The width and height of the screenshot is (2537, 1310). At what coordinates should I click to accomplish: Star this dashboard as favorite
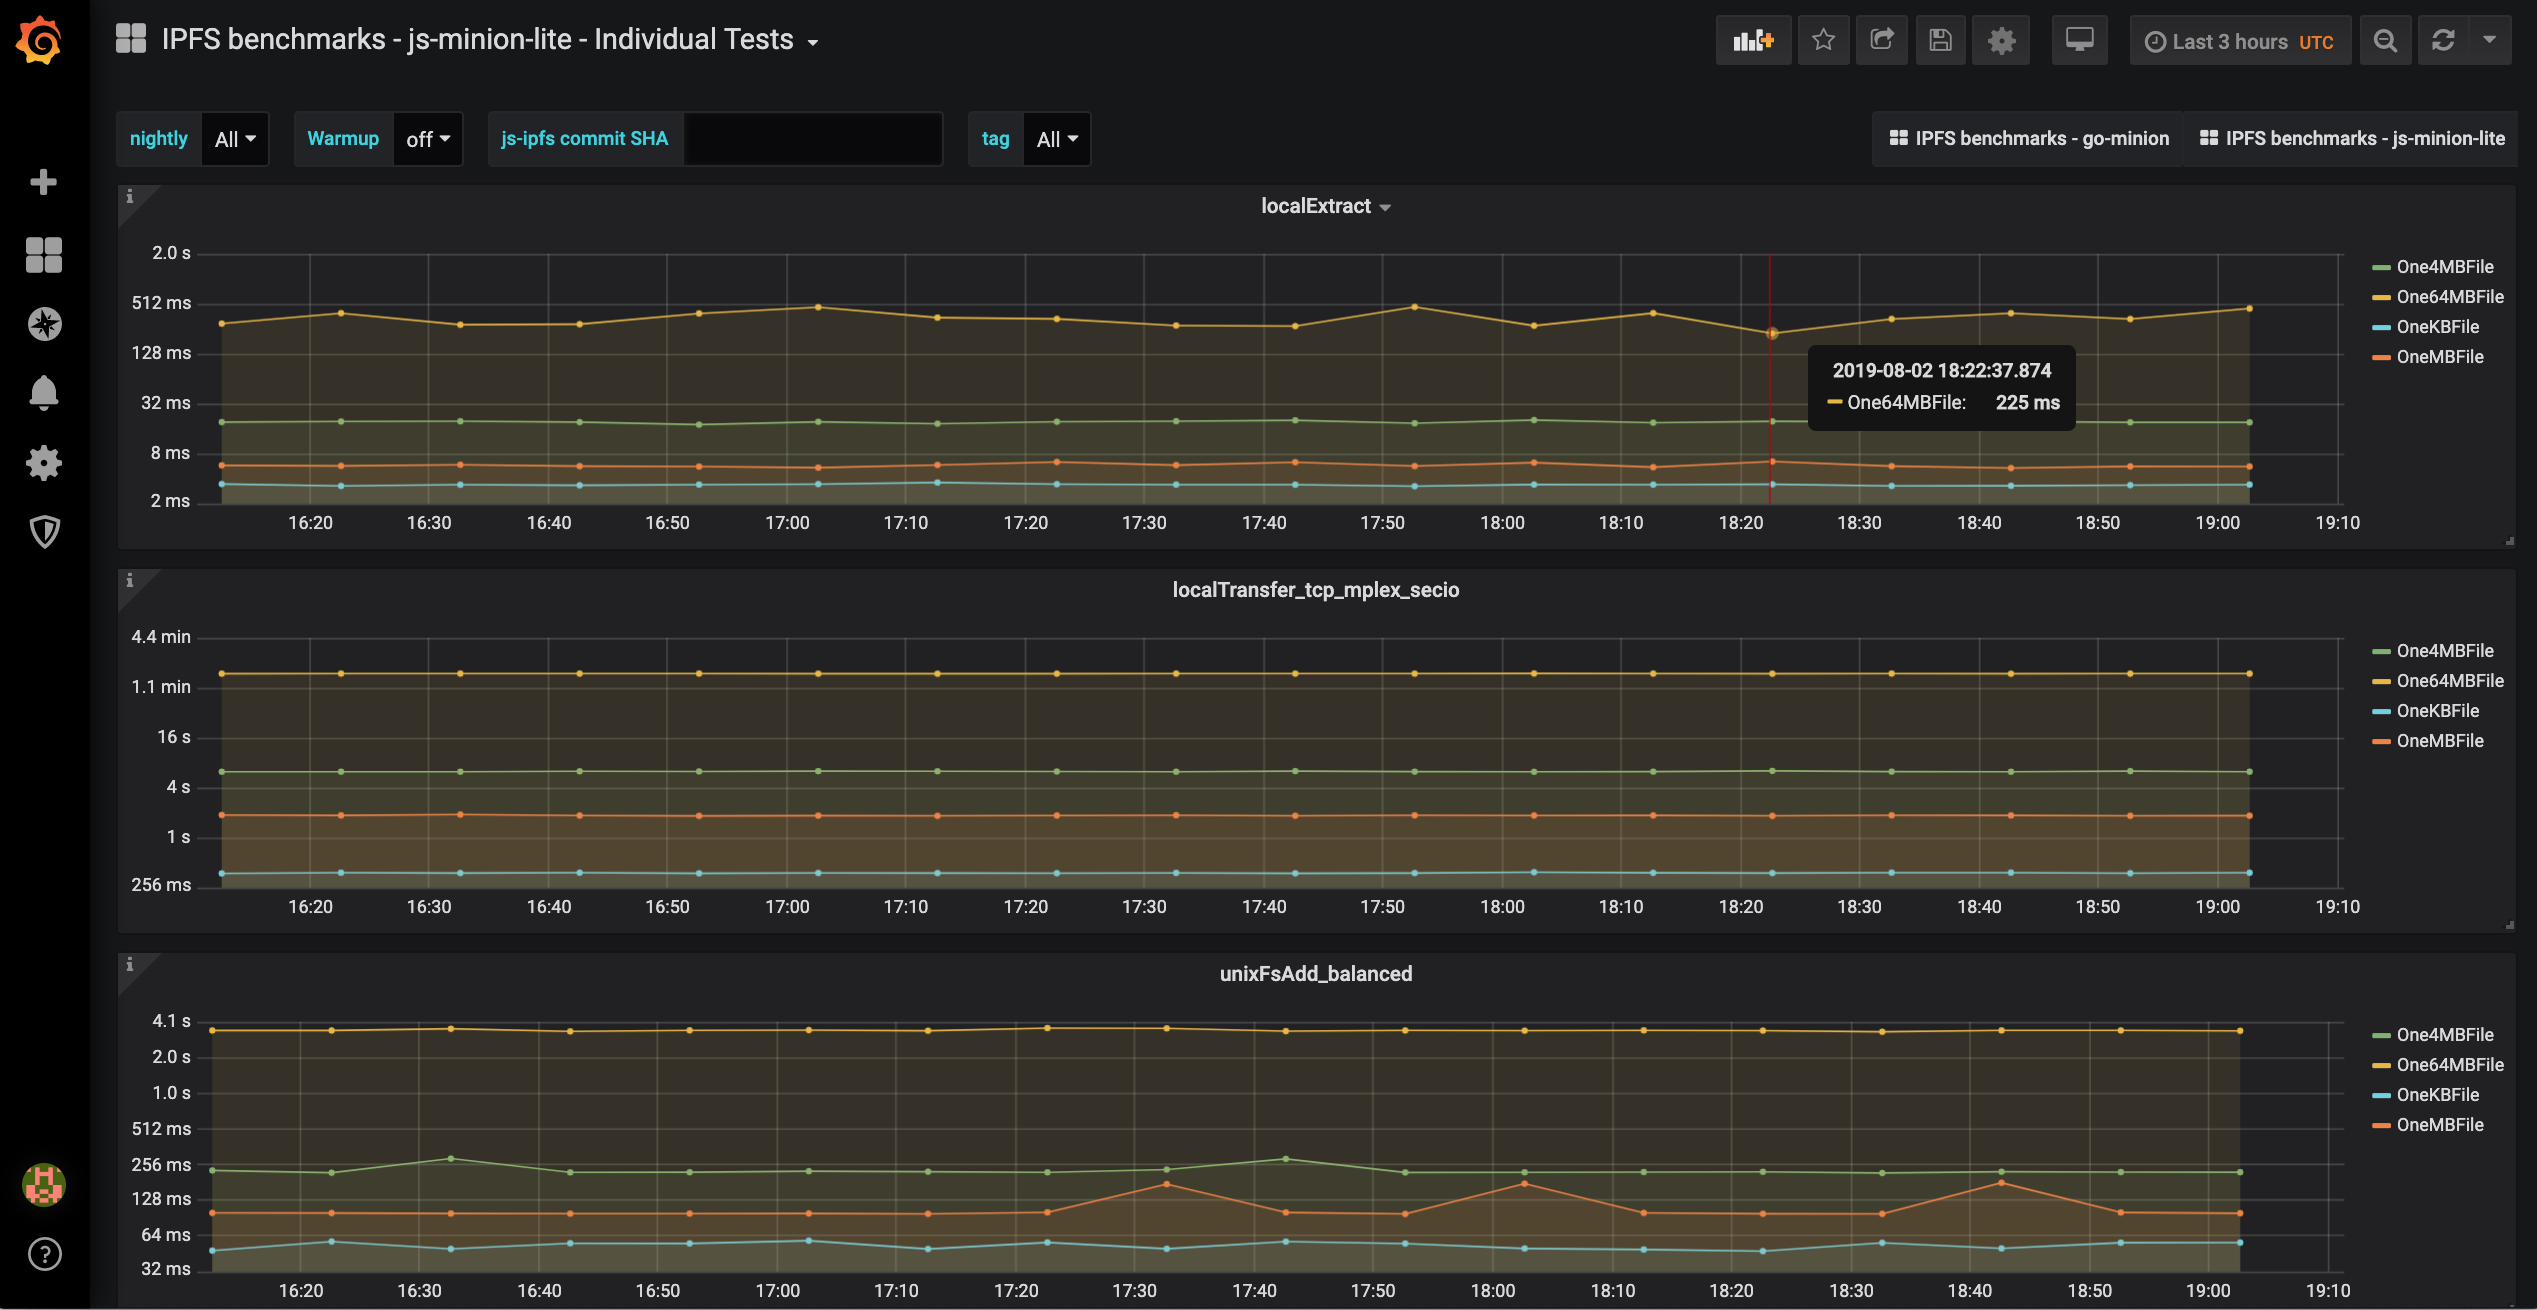coord(1824,40)
